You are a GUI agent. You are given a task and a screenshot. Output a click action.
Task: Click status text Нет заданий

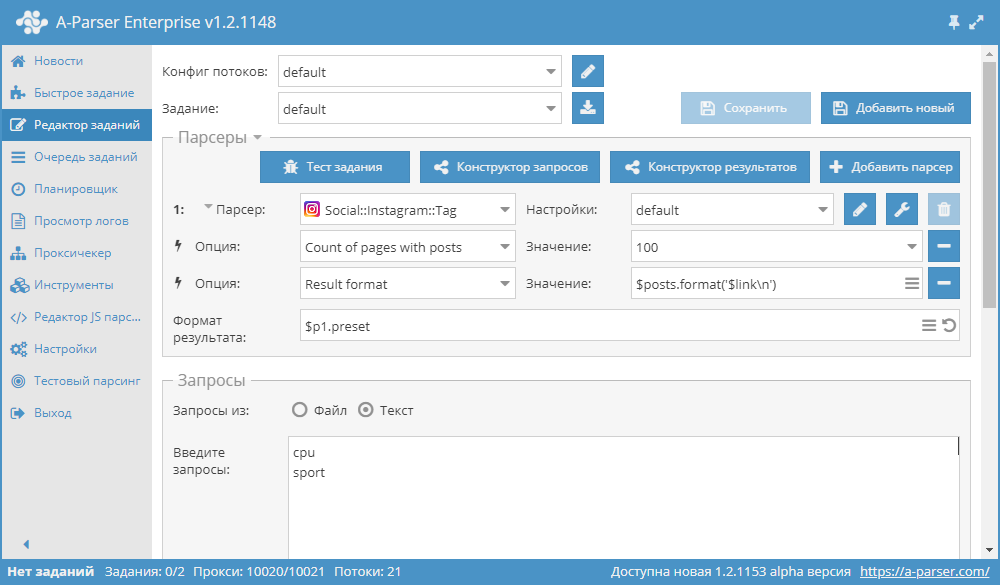50,572
